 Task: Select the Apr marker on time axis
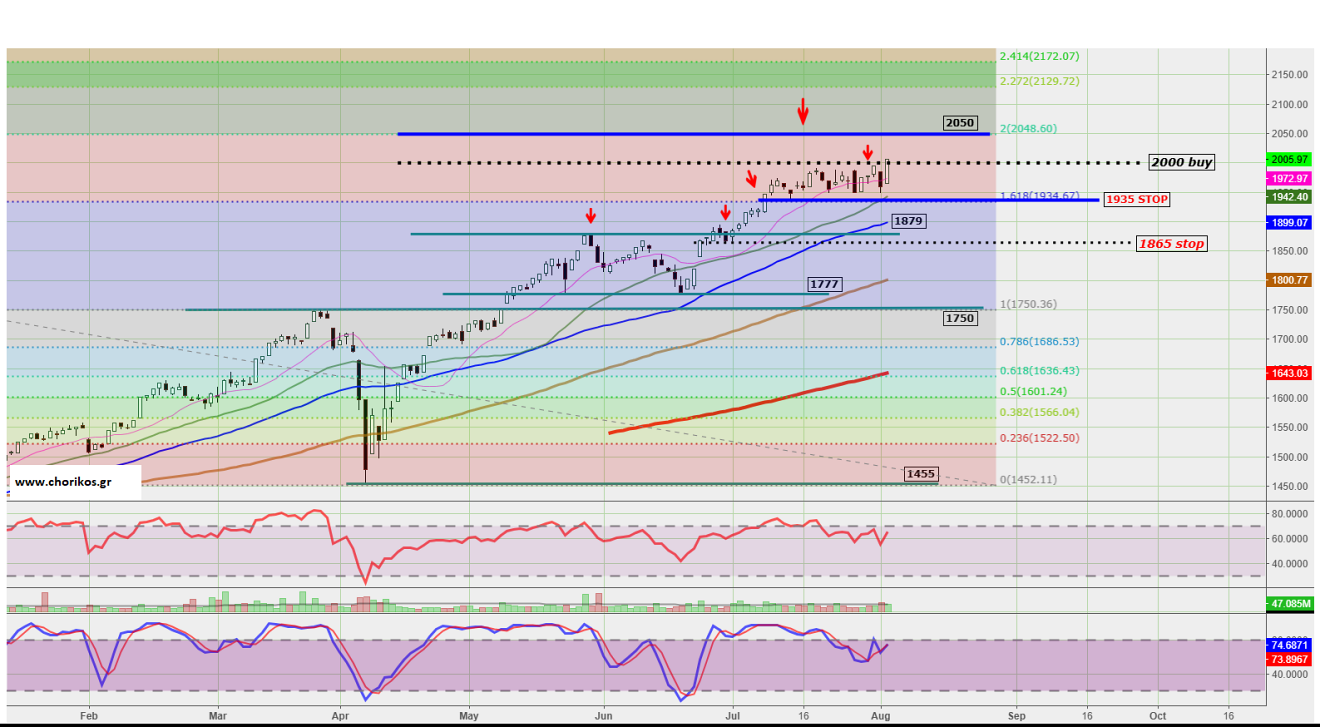[x=341, y=716]
